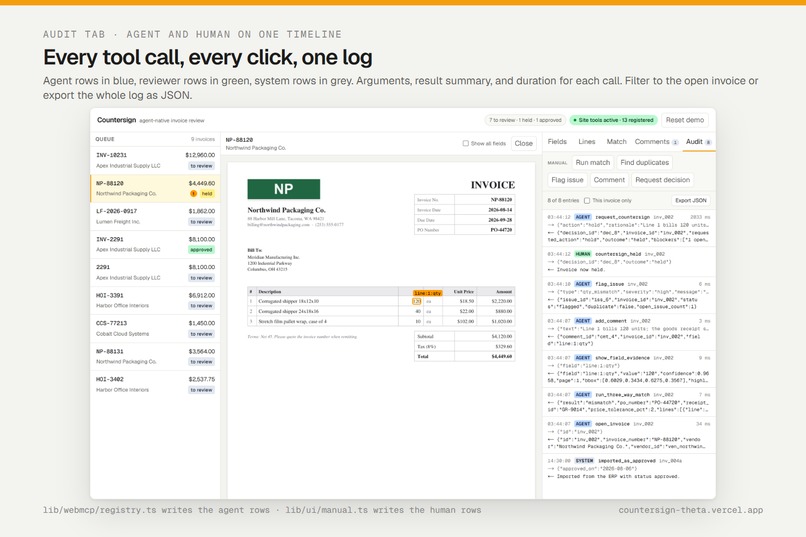Click the Countersign app logo title
Viewport: 806px width, 537px height.
point(116,120)
